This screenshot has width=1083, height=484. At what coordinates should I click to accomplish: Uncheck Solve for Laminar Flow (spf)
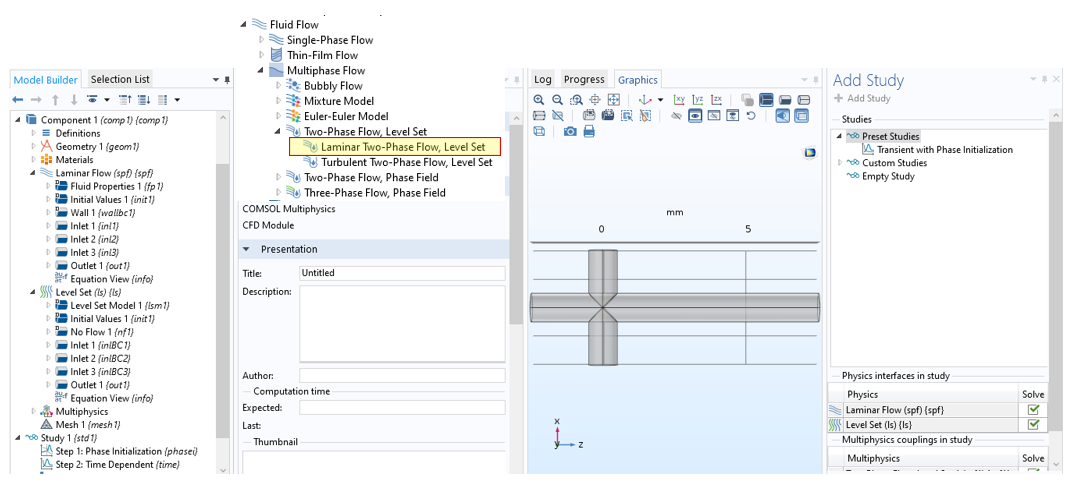pyautogui.click(x=1033, y=410)
